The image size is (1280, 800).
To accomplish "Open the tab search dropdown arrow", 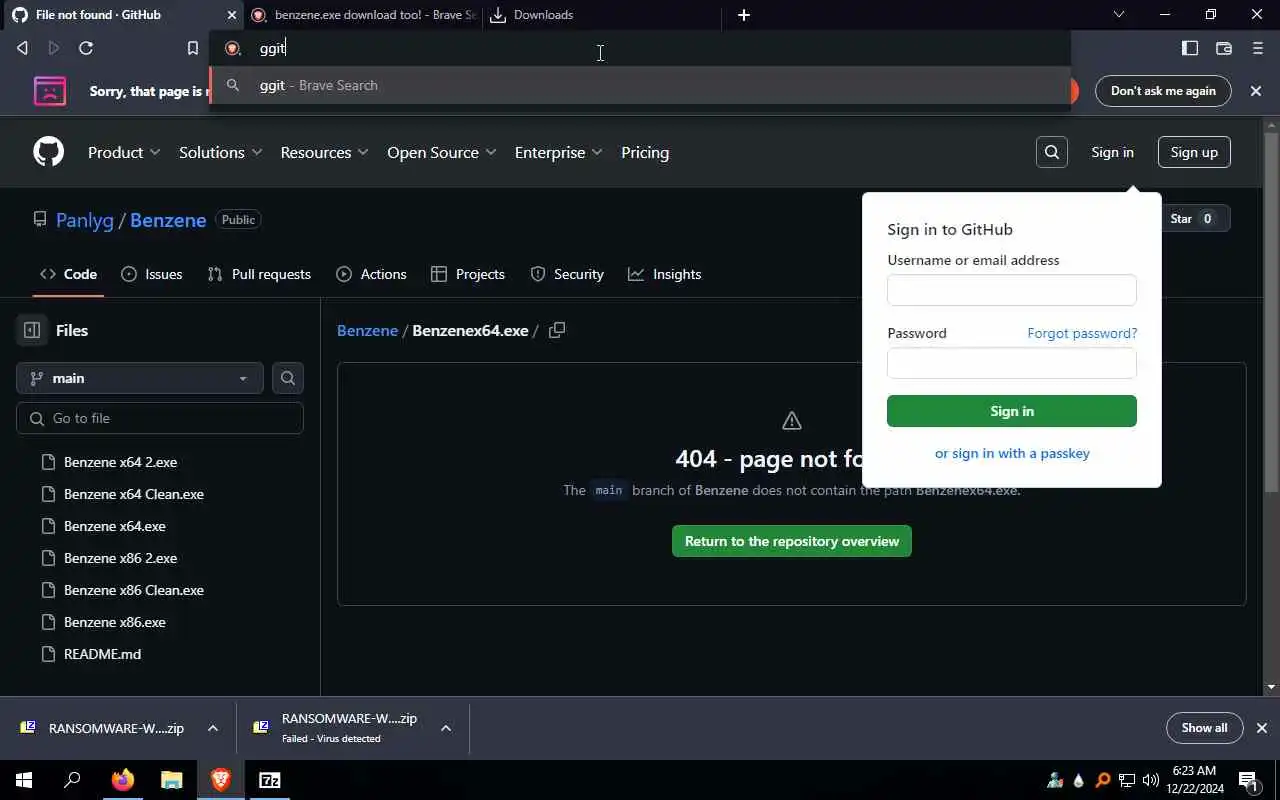I will tap(1119, 15).
